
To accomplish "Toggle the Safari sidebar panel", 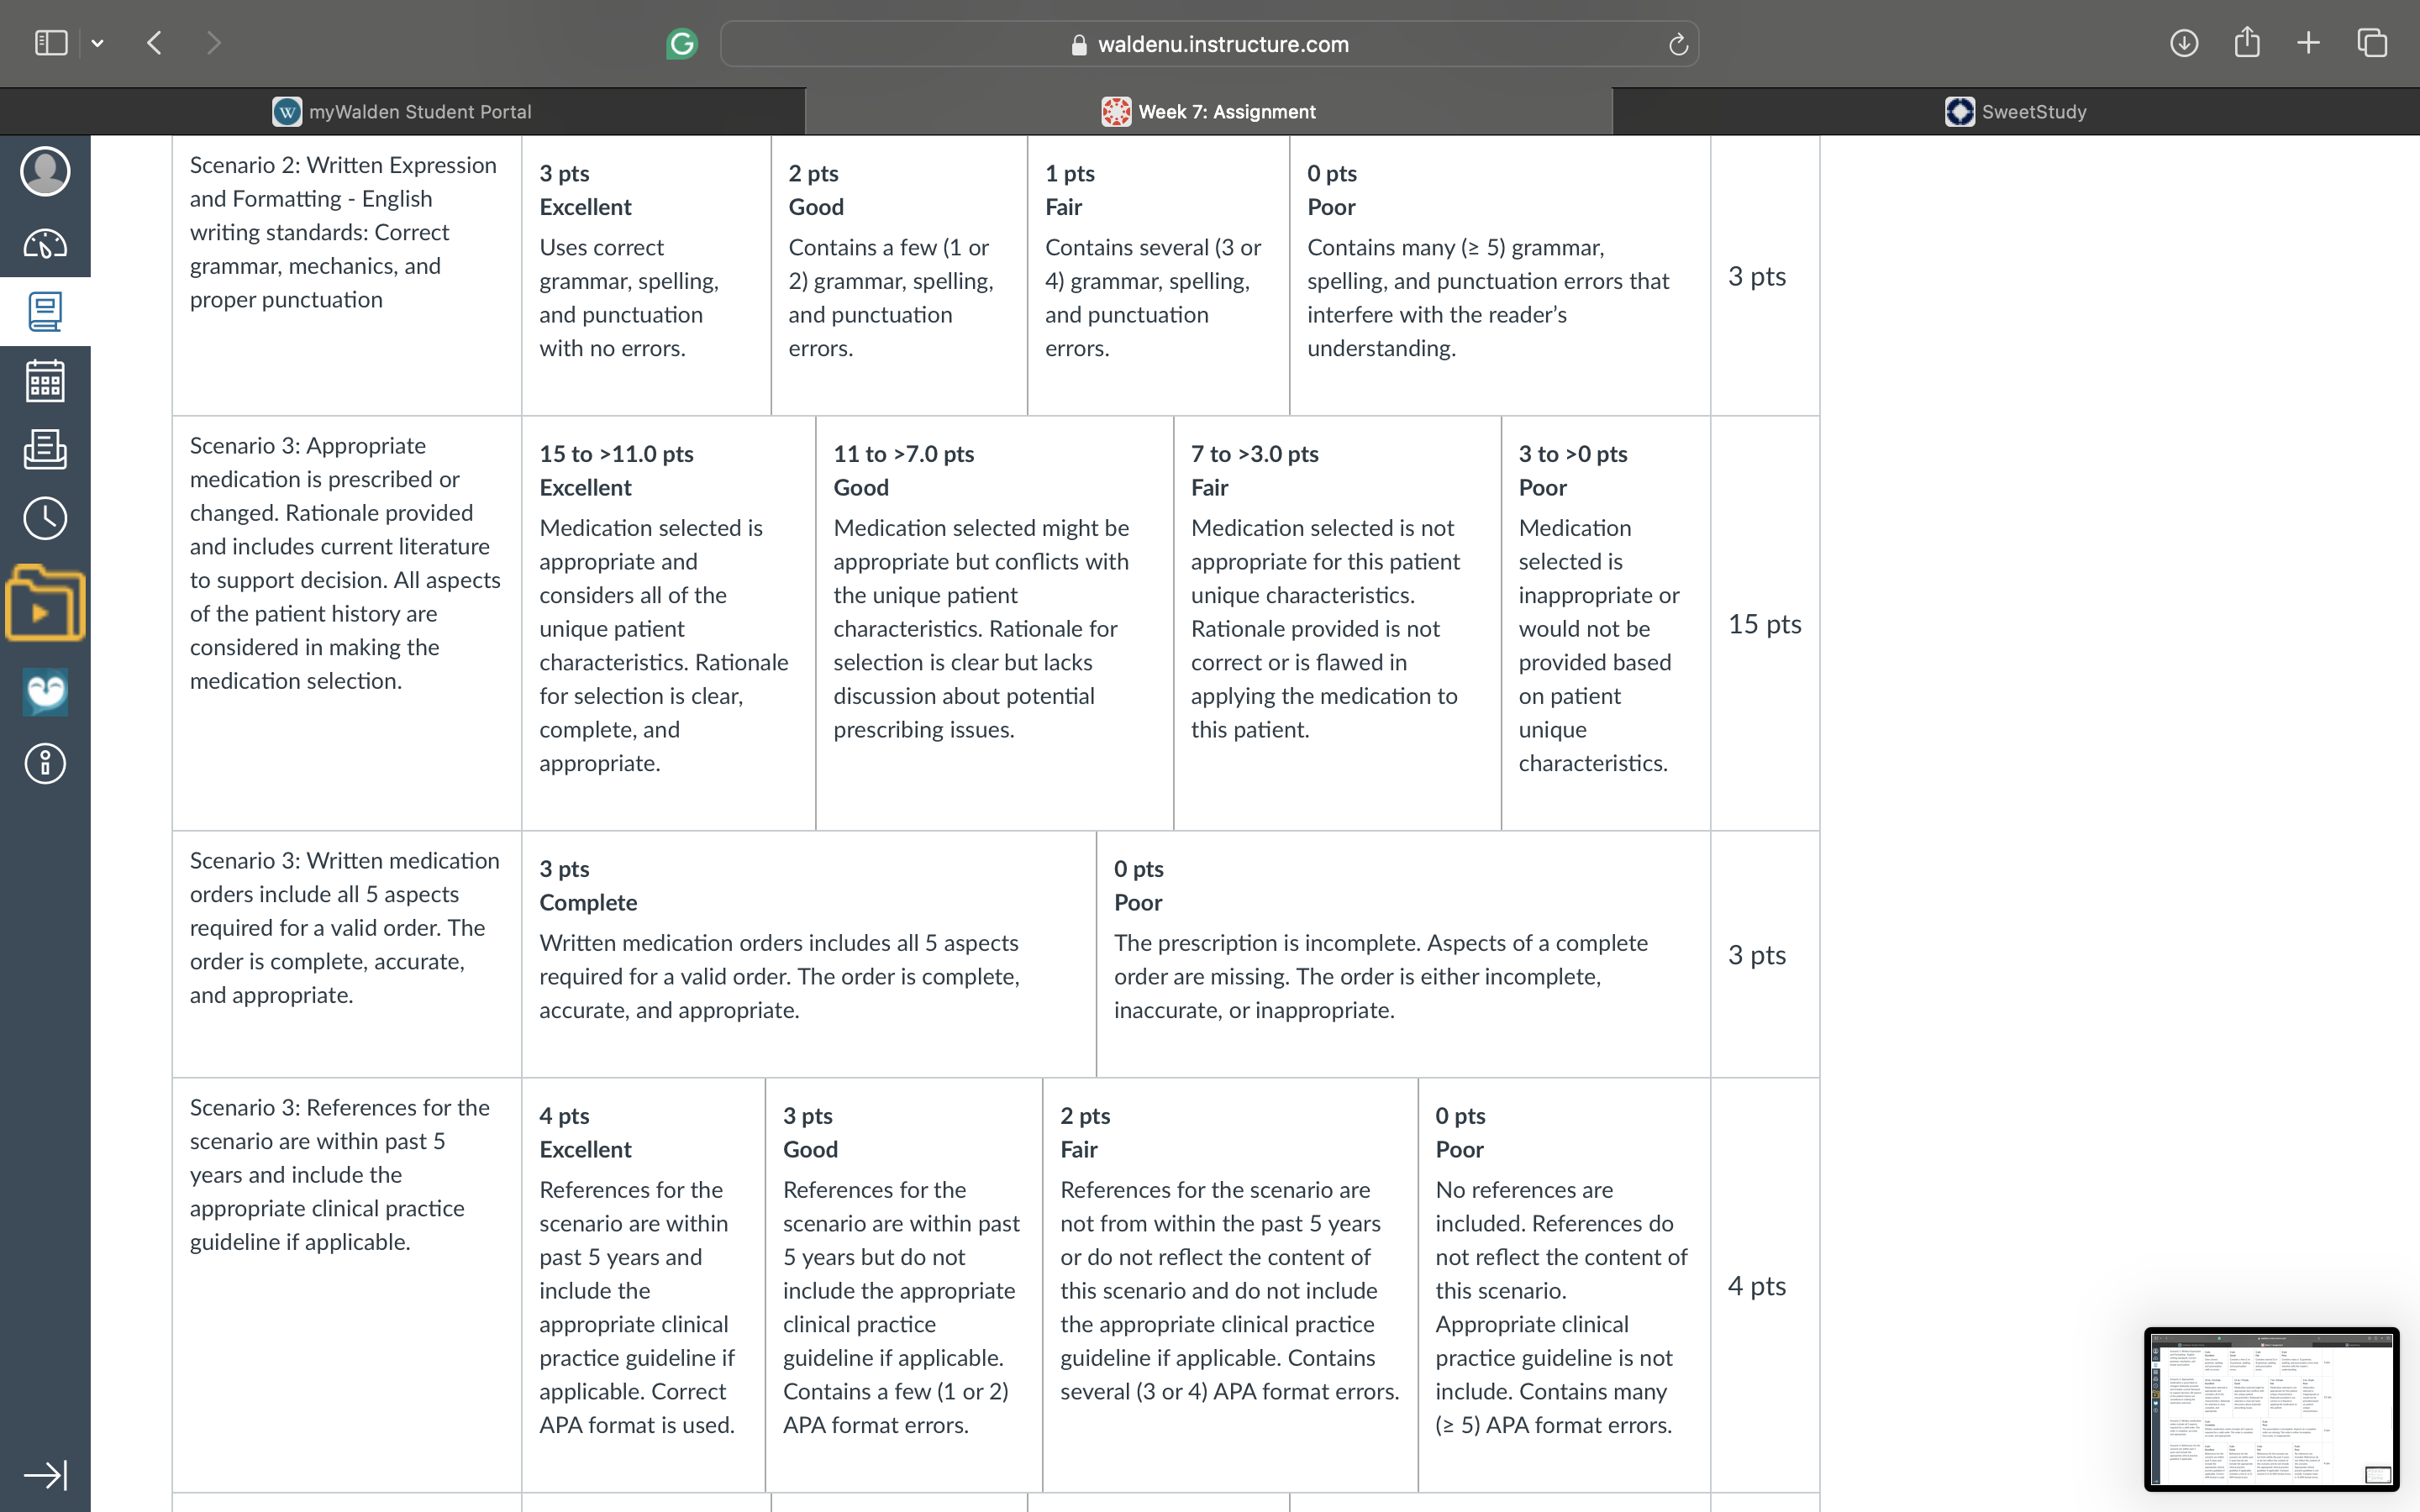I will [x=51, y=43].
